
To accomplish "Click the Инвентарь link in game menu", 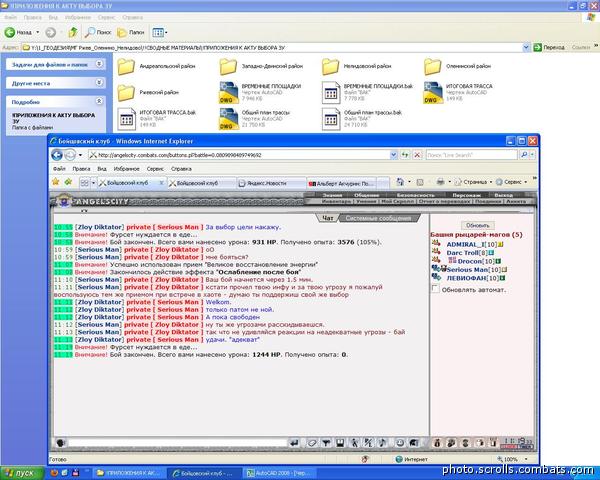I will click(336, 201).
